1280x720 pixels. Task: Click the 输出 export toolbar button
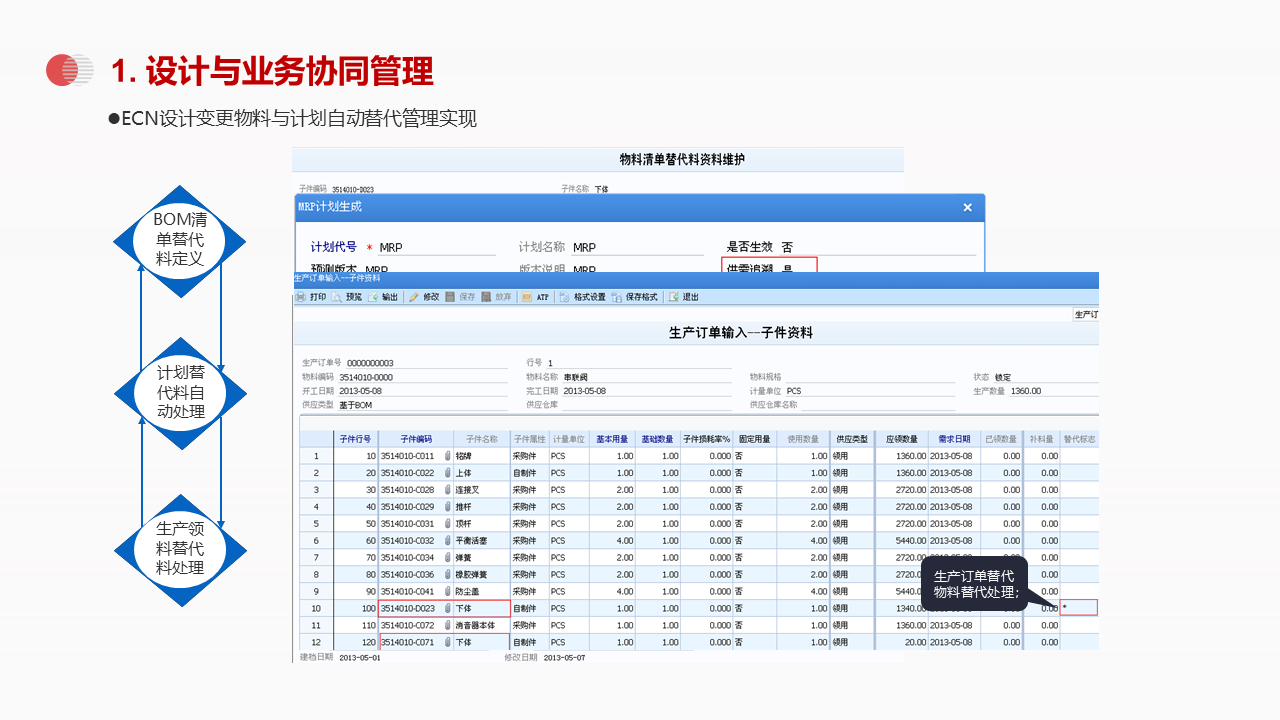tap(383, 297)
